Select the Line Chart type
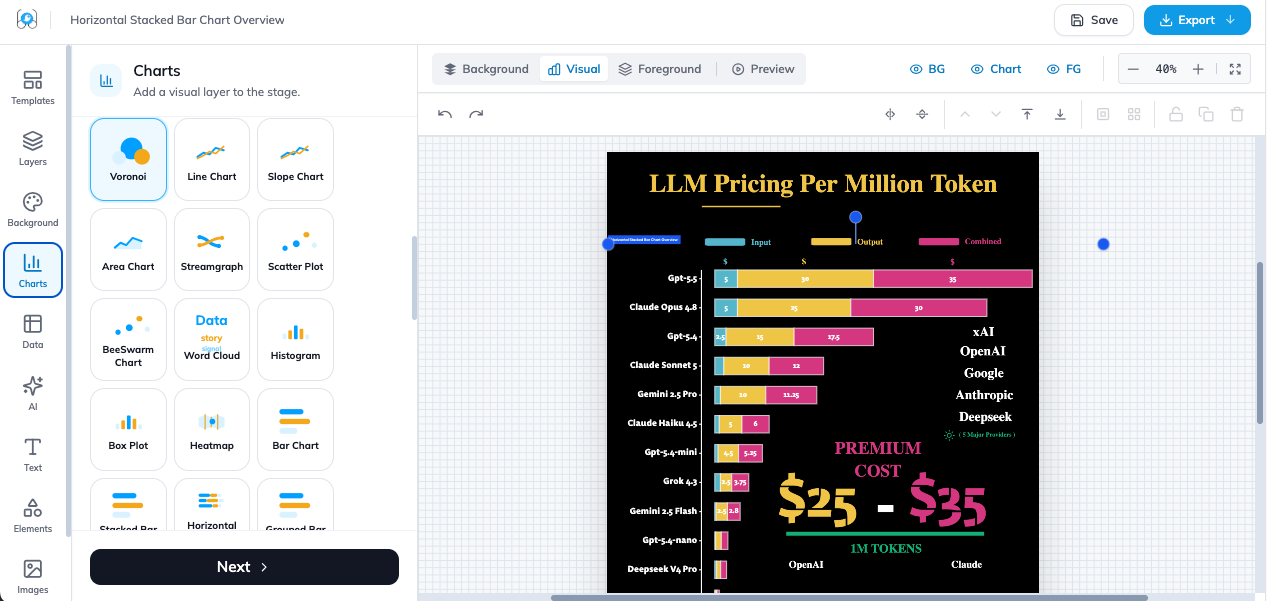The height and width of the screenshot is (601, 1267). 212,159
